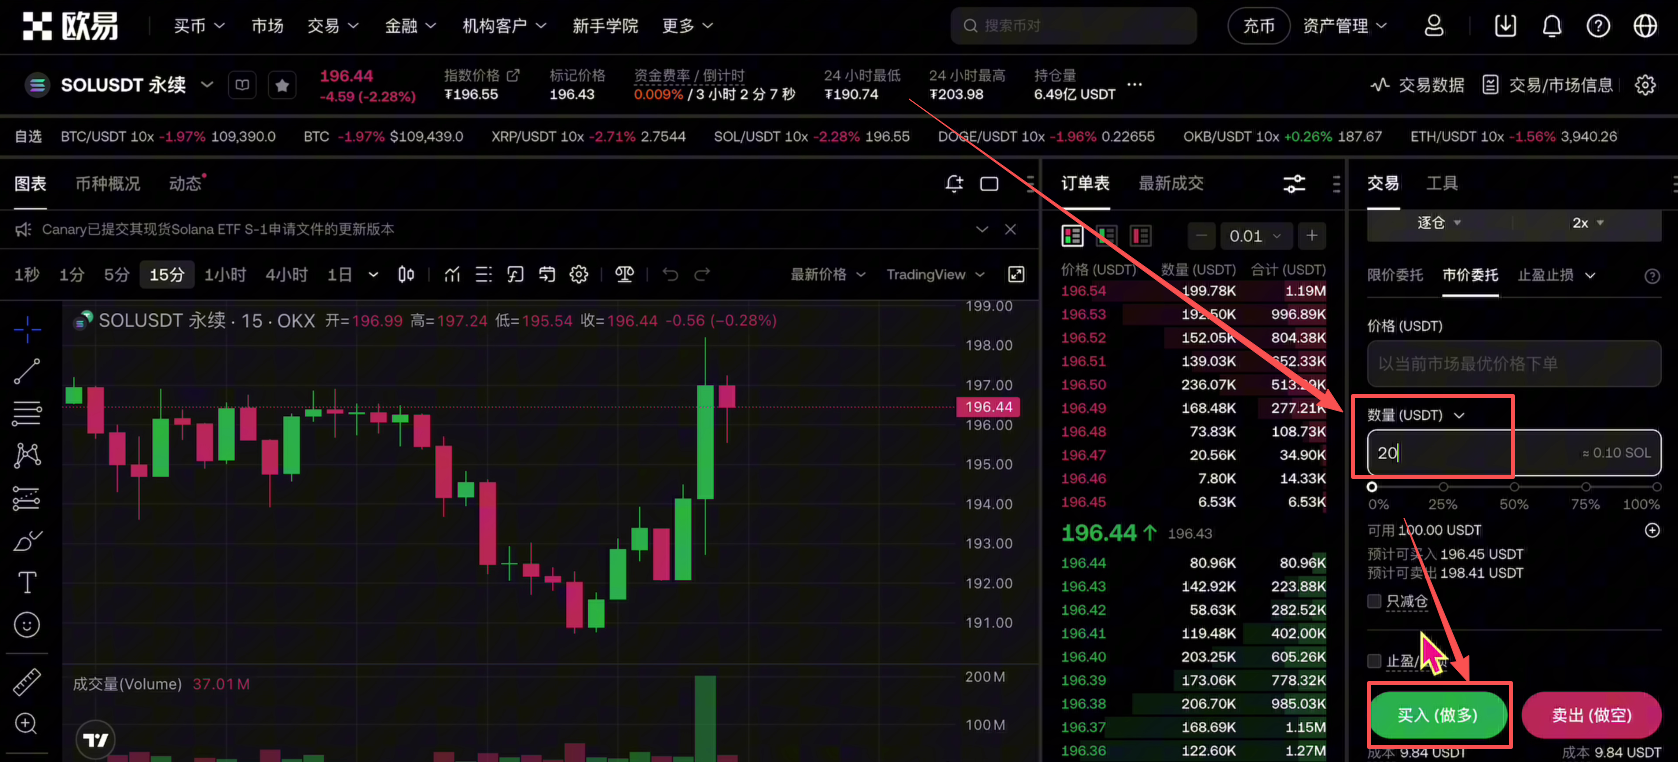This screenshot has width=1678, height=762.
Task: Expand the 资产管理 menu
Action: tap(1344, 26)
